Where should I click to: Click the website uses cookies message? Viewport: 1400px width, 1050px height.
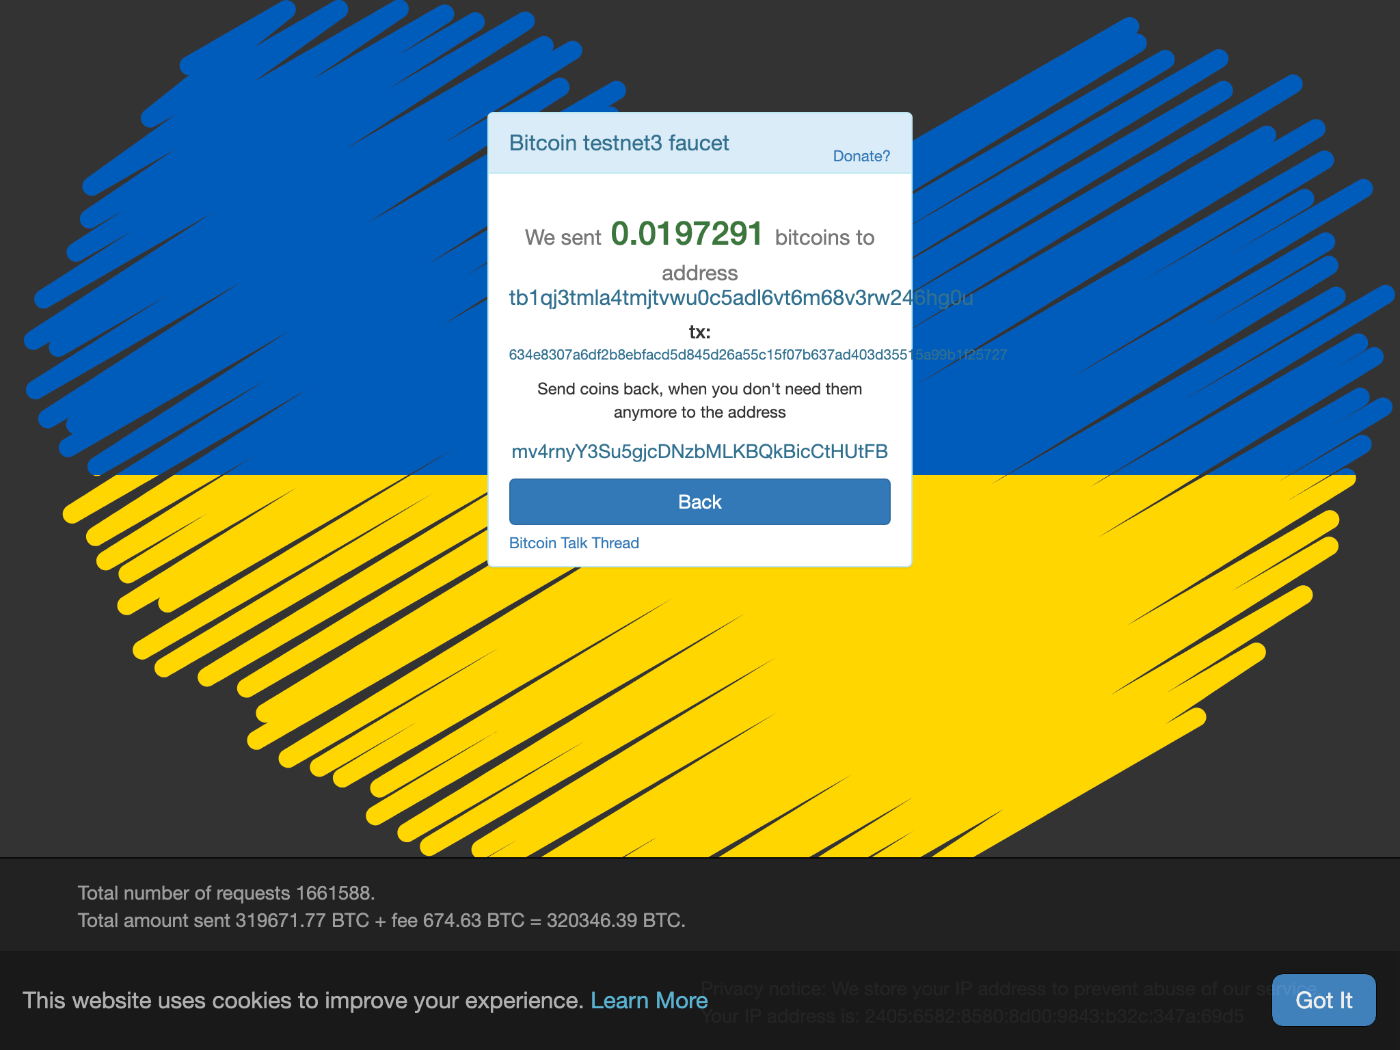coord(303,1000)
